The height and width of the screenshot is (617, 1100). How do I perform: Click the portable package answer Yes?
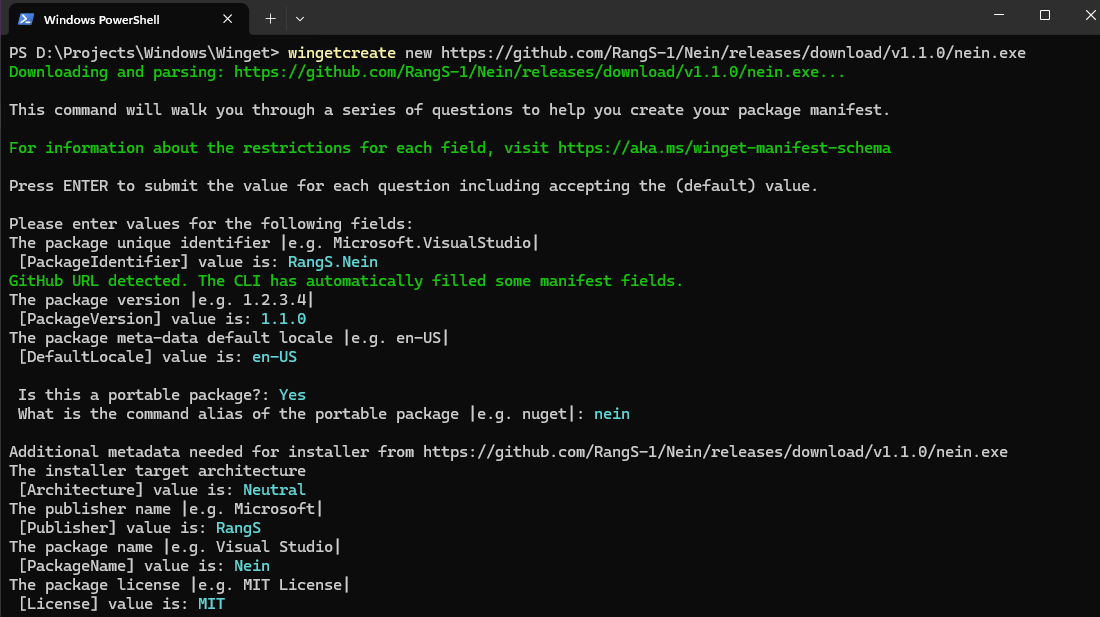coord(292,395)
